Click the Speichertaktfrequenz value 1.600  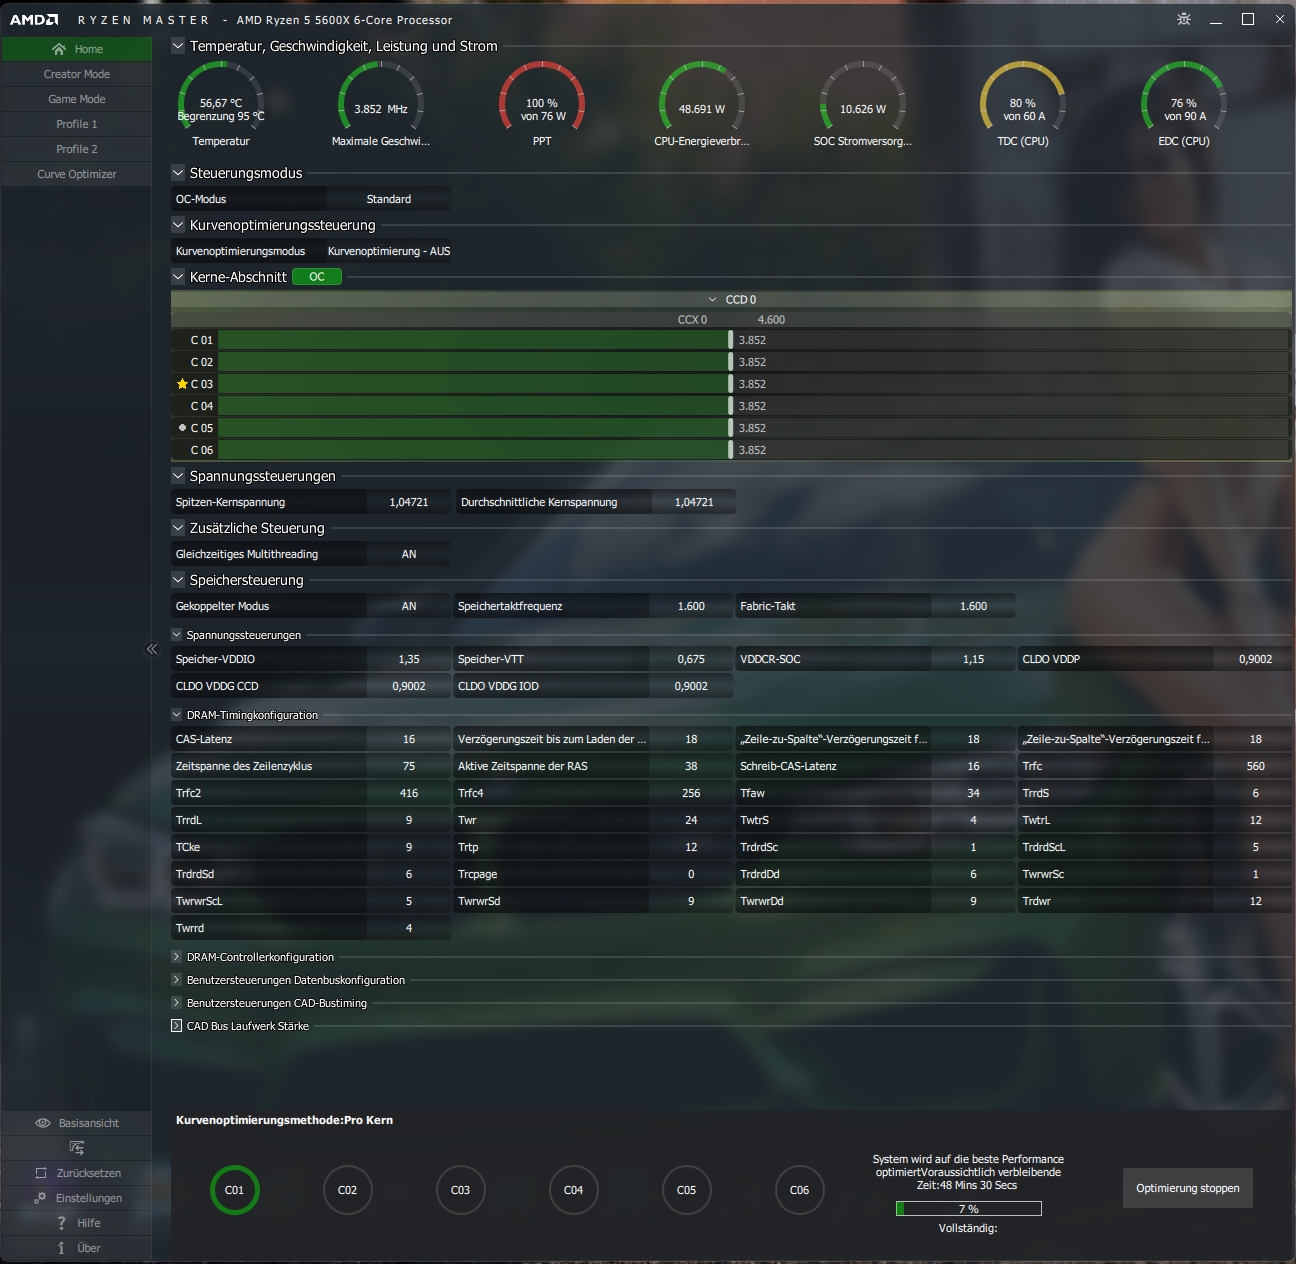(x=691, y=606)
